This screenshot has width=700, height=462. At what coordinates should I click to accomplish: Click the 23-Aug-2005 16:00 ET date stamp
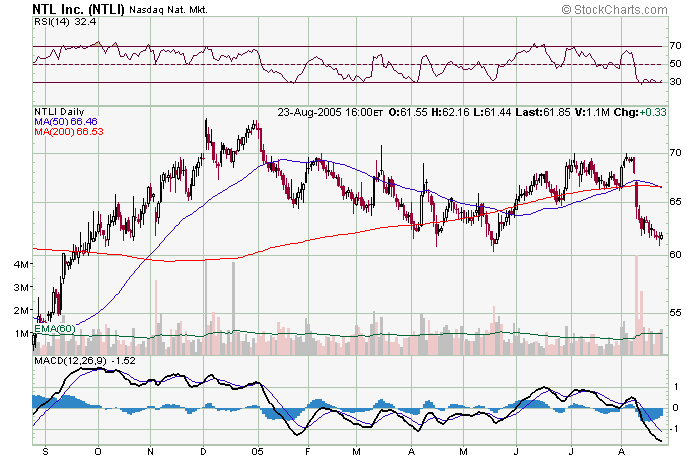(x=330, y=112)
